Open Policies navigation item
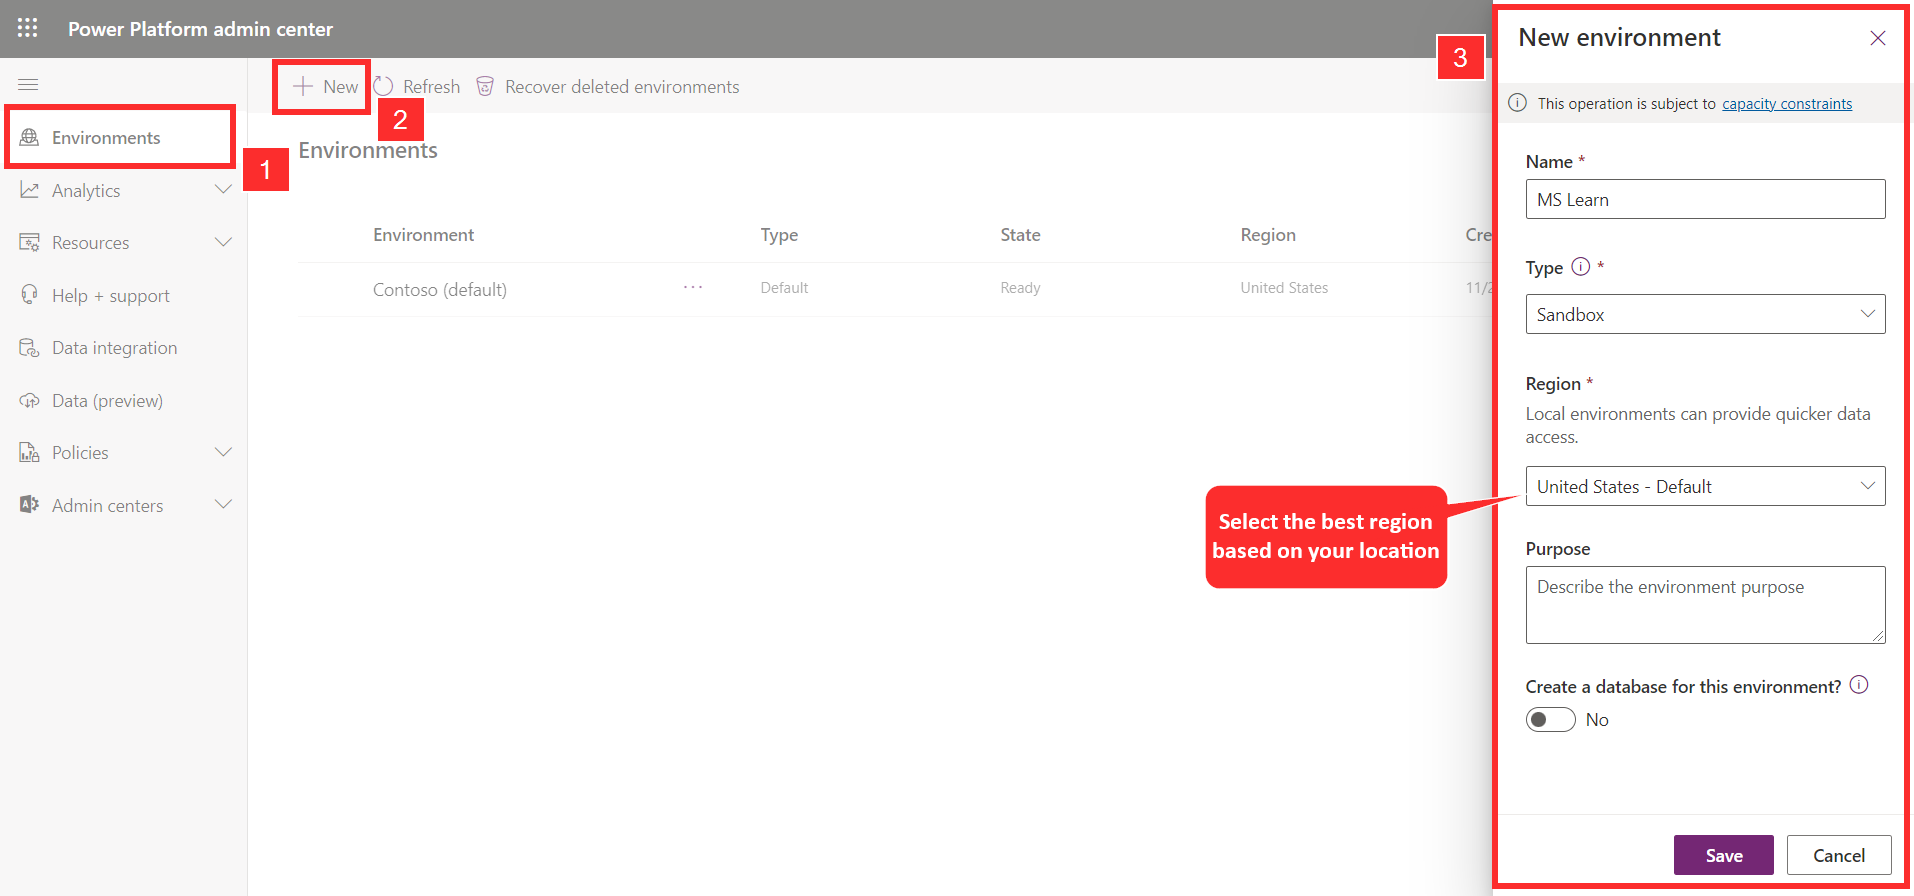1914x896 pixels. click(x=80, y=452)
